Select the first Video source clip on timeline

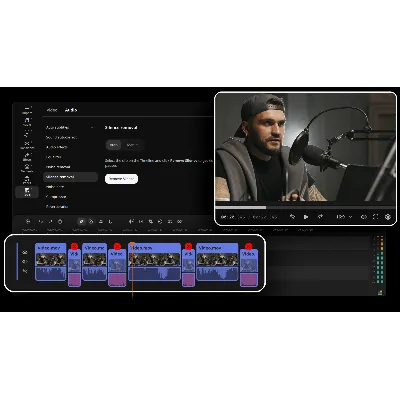51,262
